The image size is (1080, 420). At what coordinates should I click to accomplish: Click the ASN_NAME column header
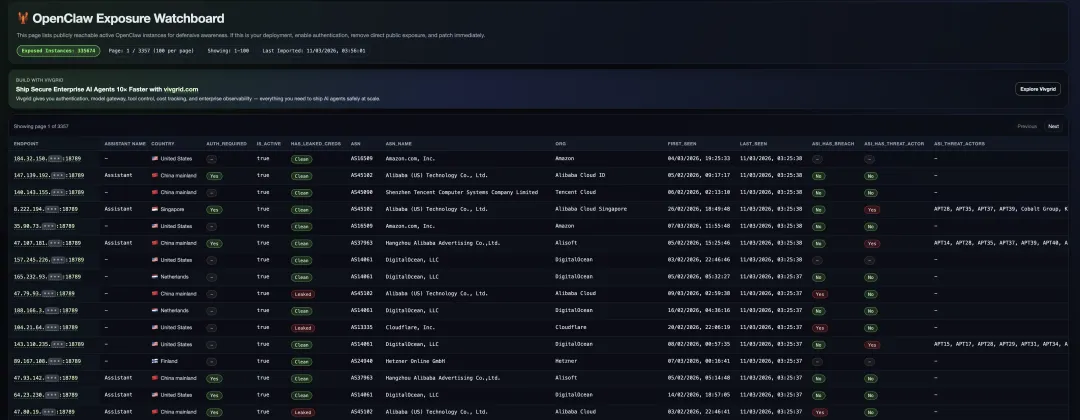tap(399, 144)
